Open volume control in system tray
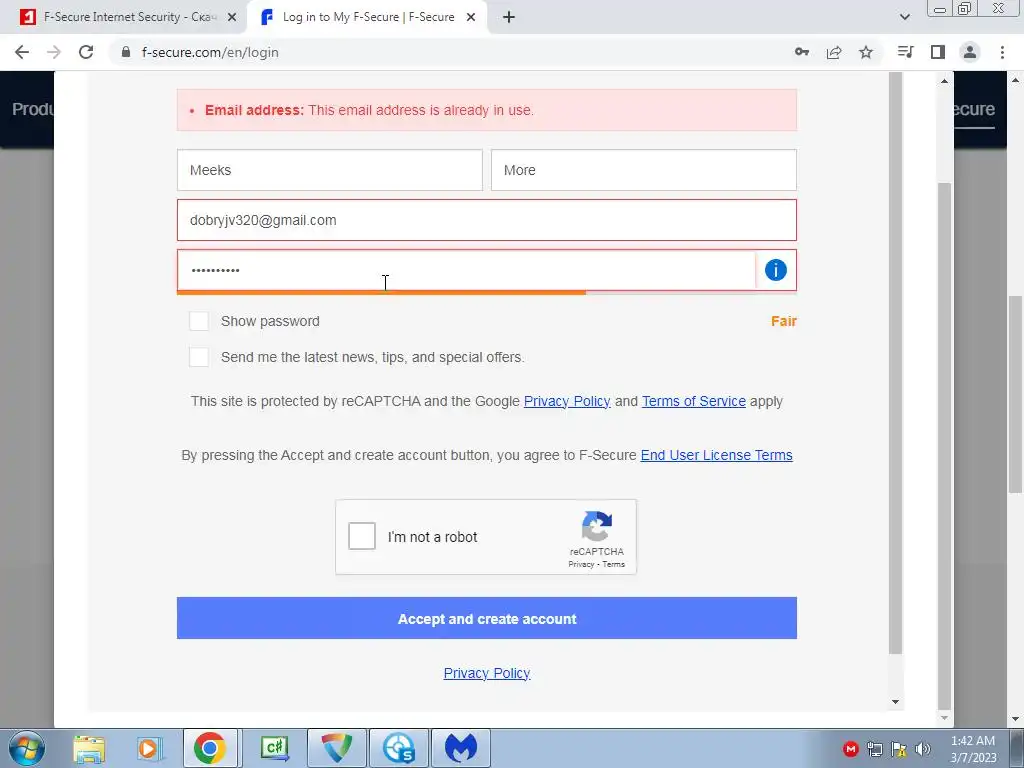The height and width of the screenshot is (768, 1024). coord(923,749)
